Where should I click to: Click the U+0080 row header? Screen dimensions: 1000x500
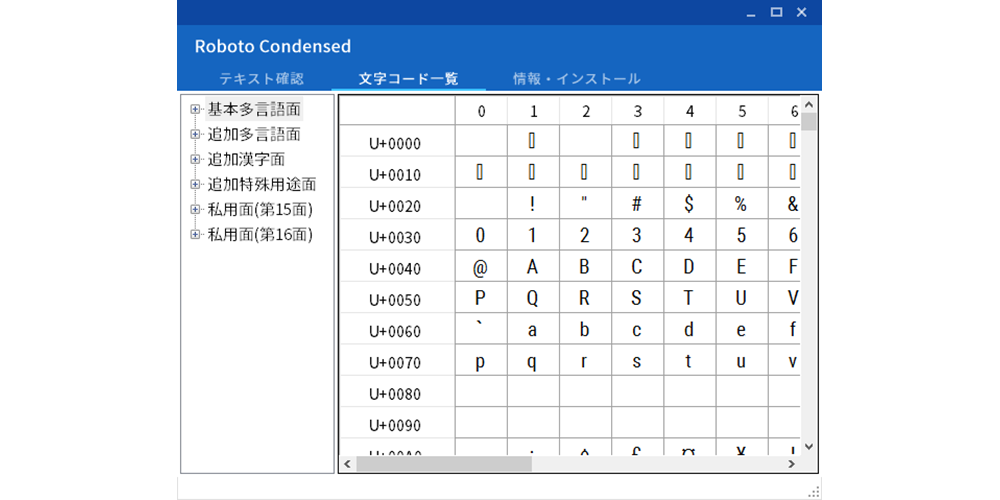397,392
